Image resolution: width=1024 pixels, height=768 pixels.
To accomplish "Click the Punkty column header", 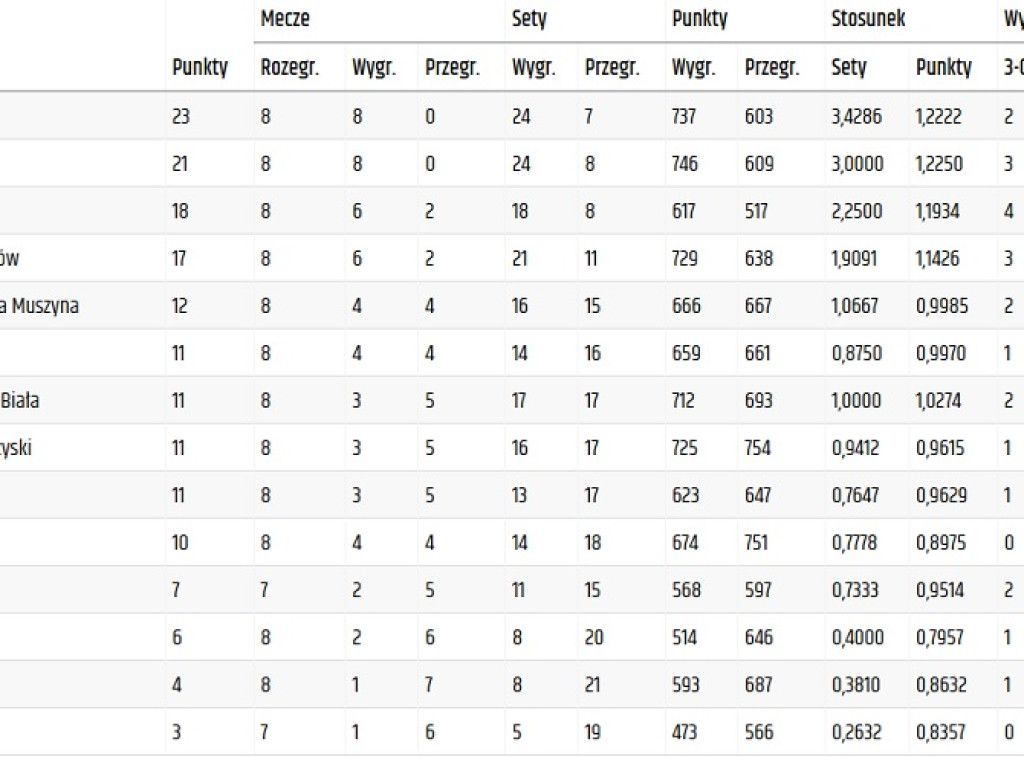I will [x=200, y=67].
